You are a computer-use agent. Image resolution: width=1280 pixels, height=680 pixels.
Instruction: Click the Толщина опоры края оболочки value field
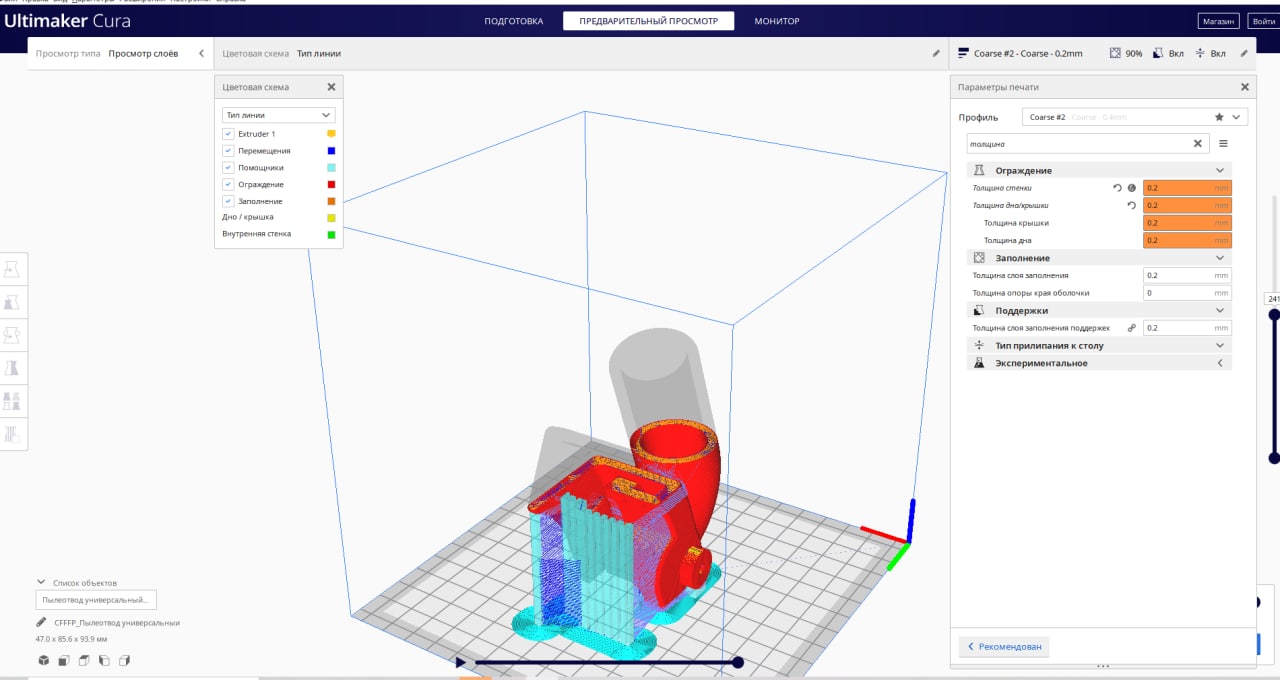(1187, 293)
